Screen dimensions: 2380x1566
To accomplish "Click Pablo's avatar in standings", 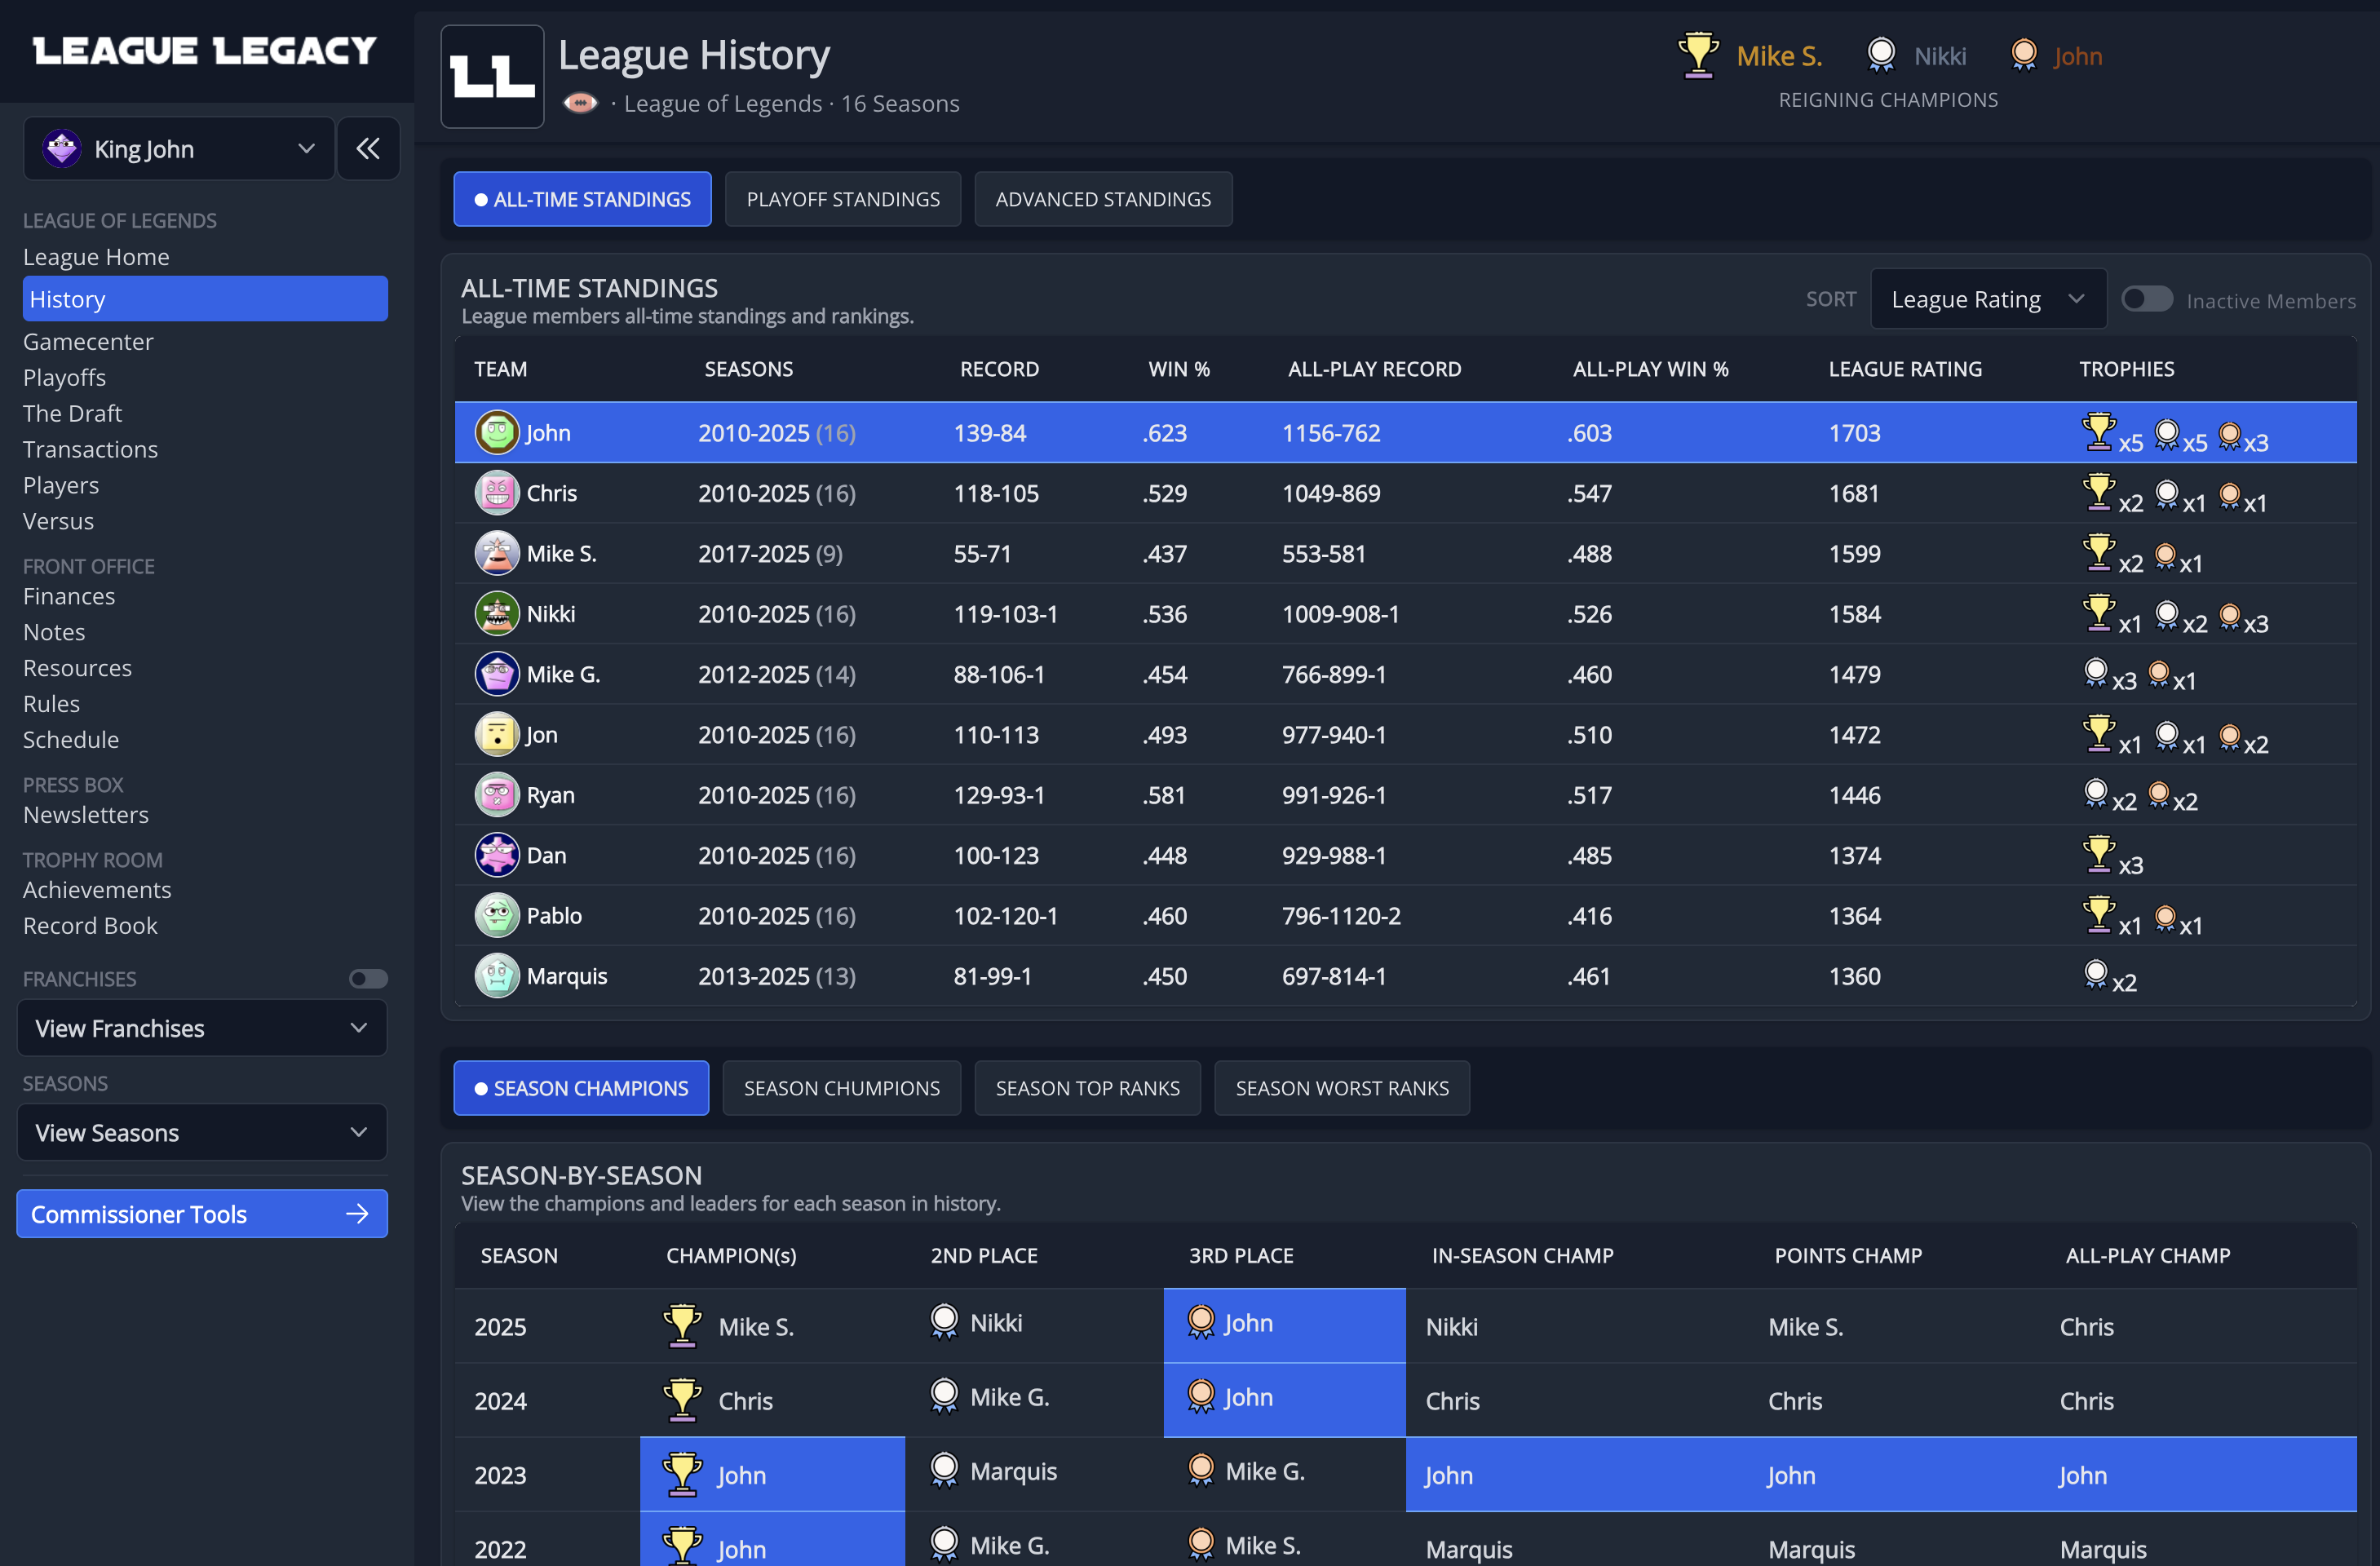I will point(497,915).
